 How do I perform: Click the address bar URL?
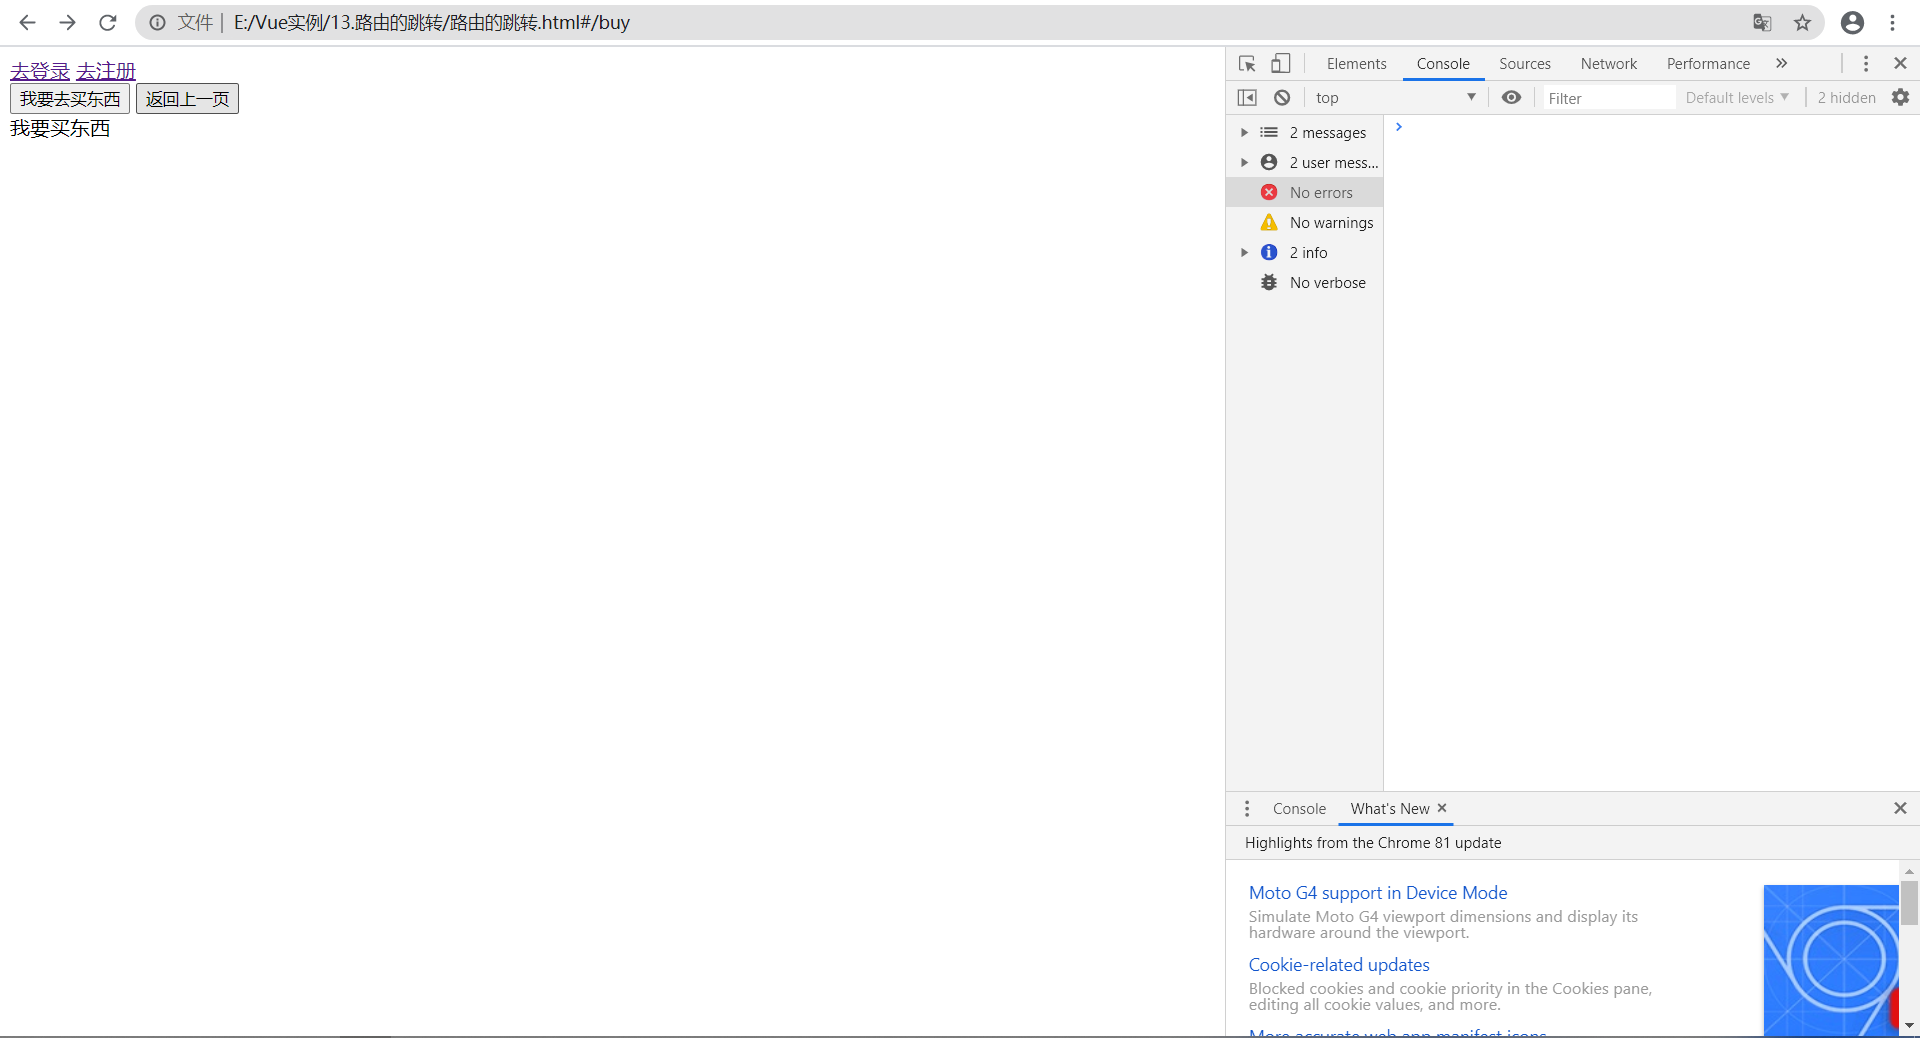(432, 22)
